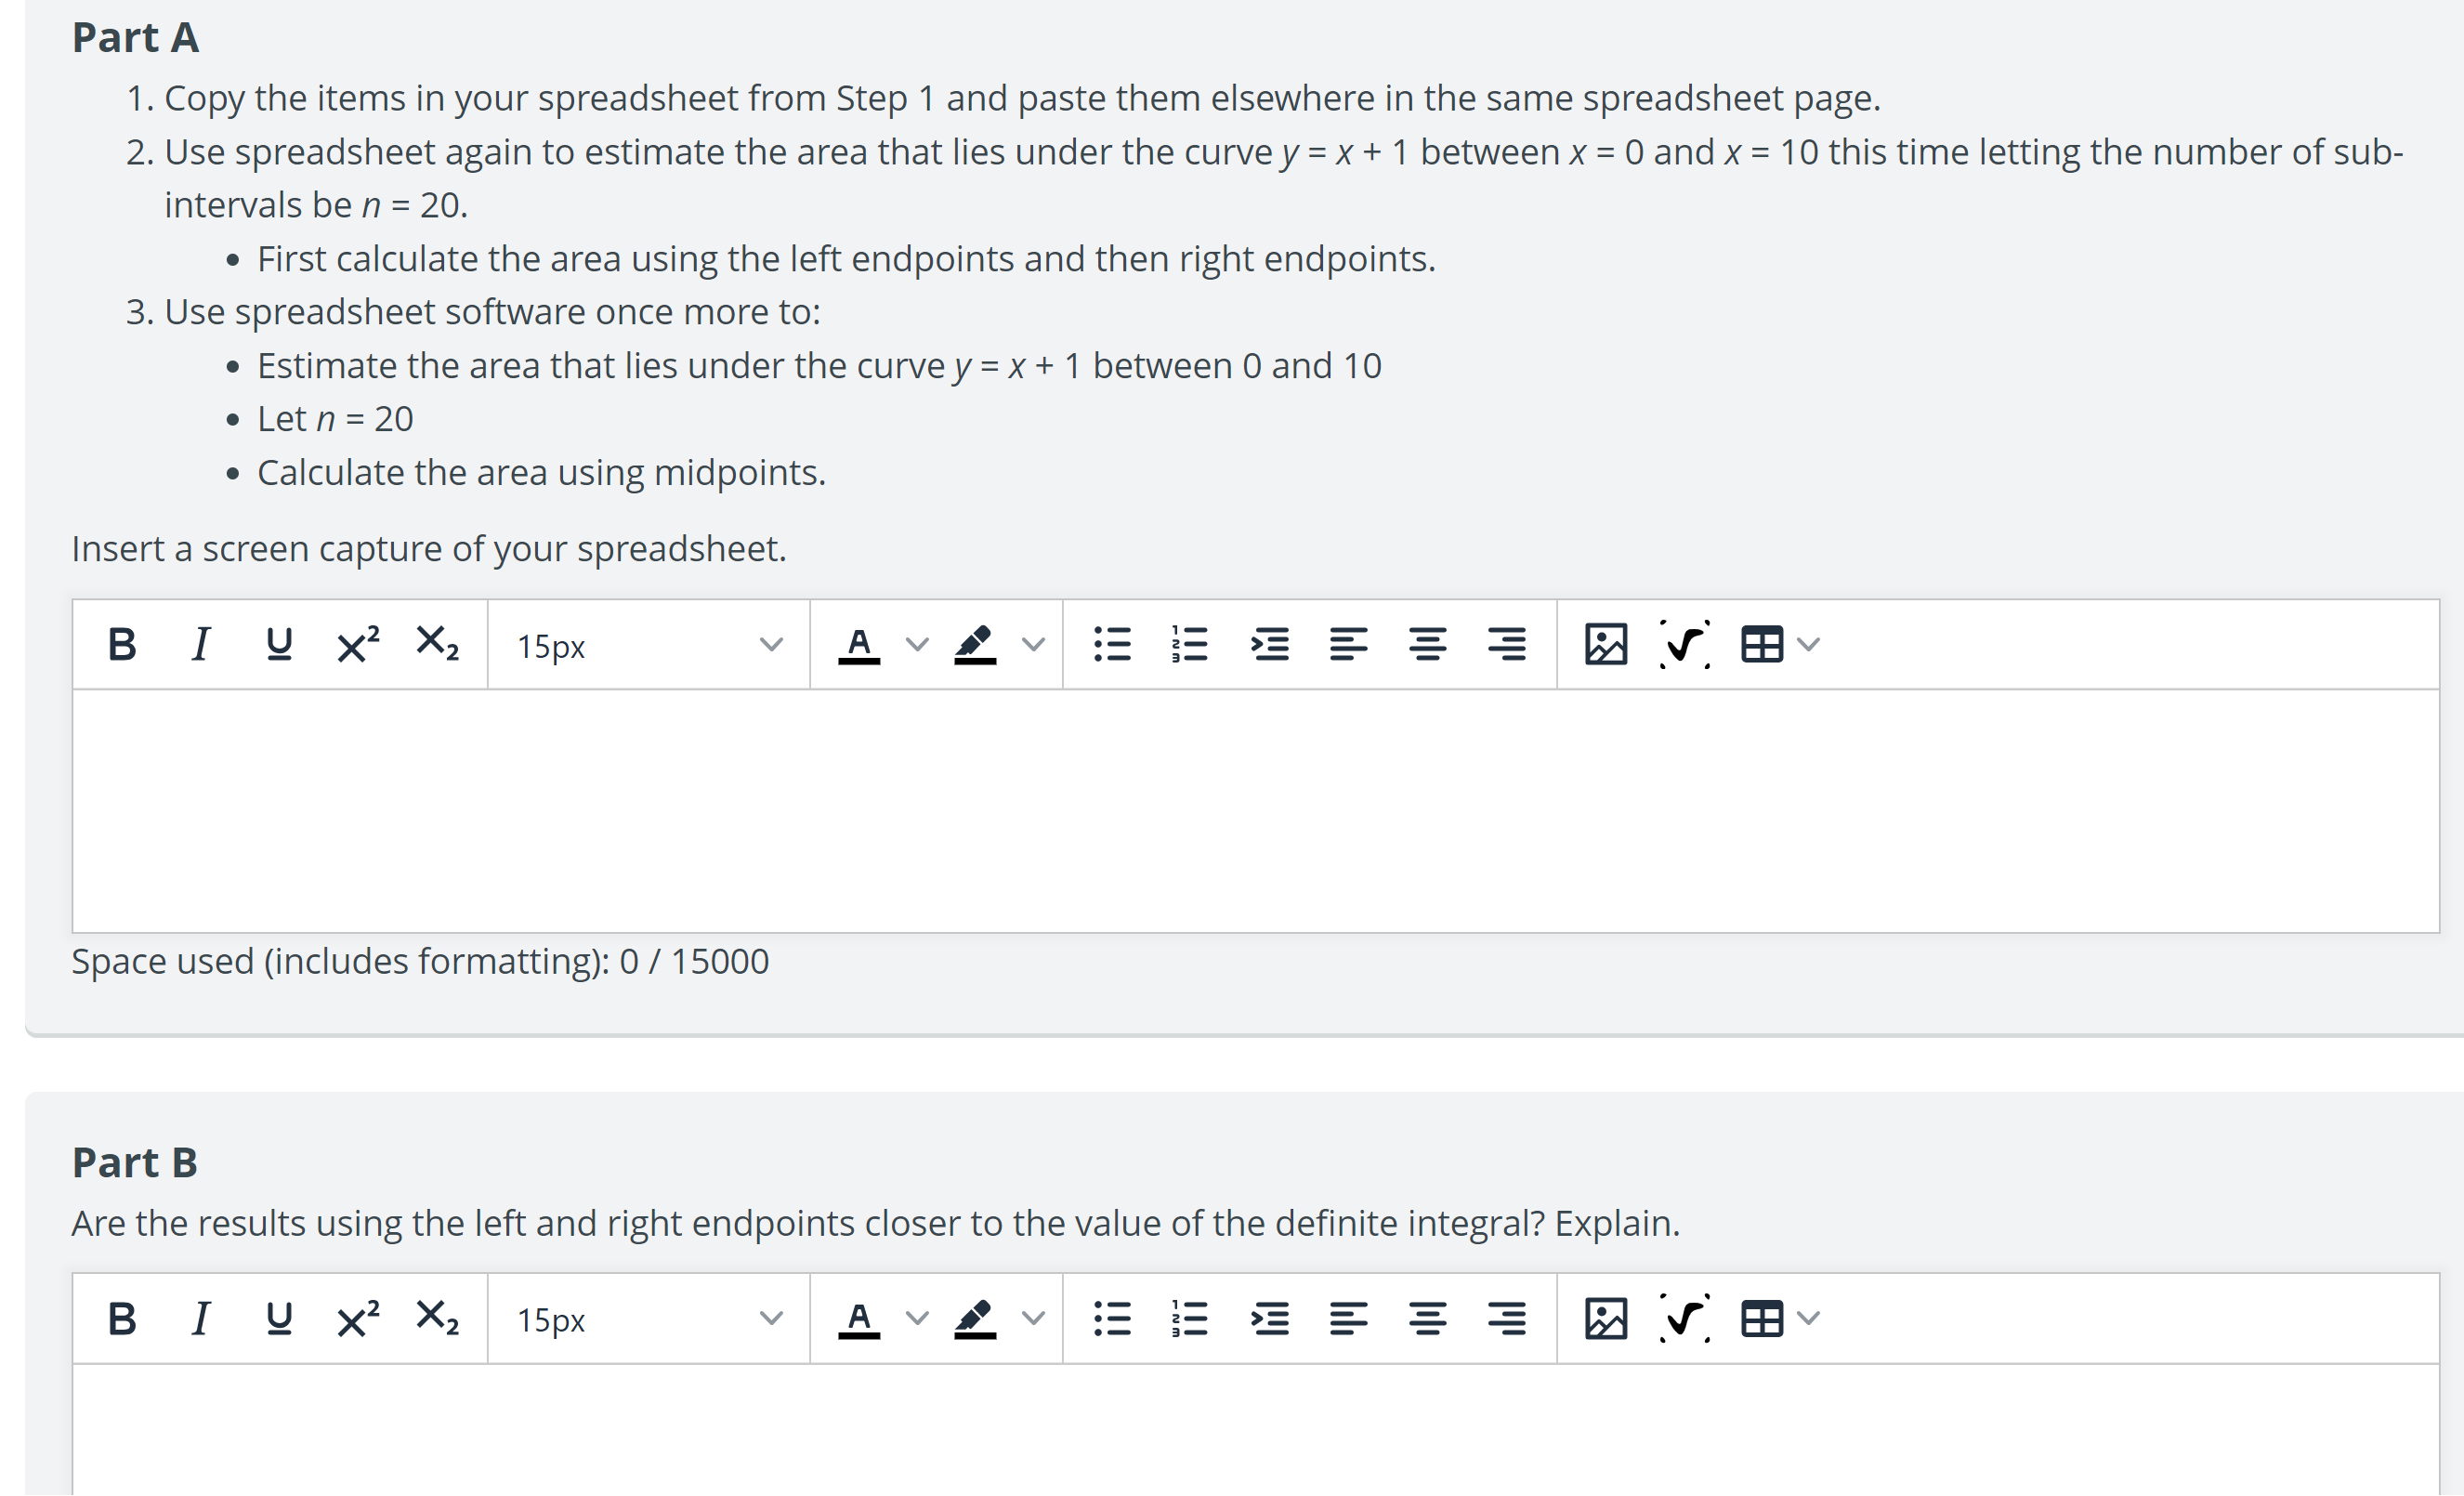Screen dimensions: 2464x1496
Task: Click inside Part A answer text area
Action: point(1255,810)
